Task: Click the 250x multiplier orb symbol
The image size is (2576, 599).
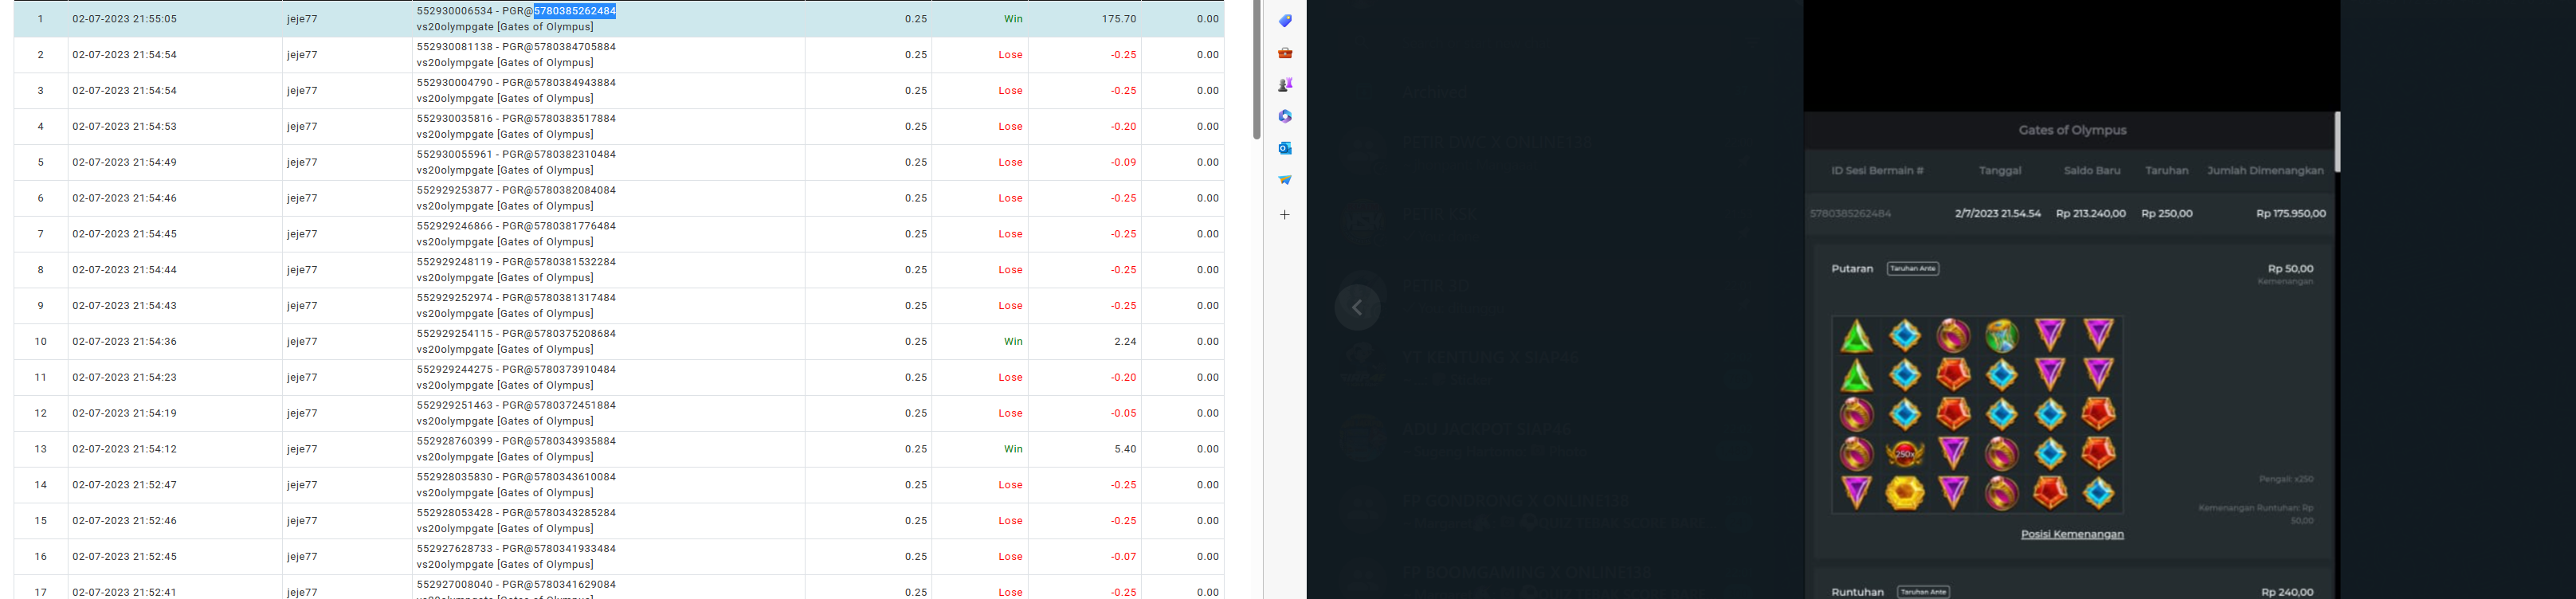Action: [x=1905, y=454]
